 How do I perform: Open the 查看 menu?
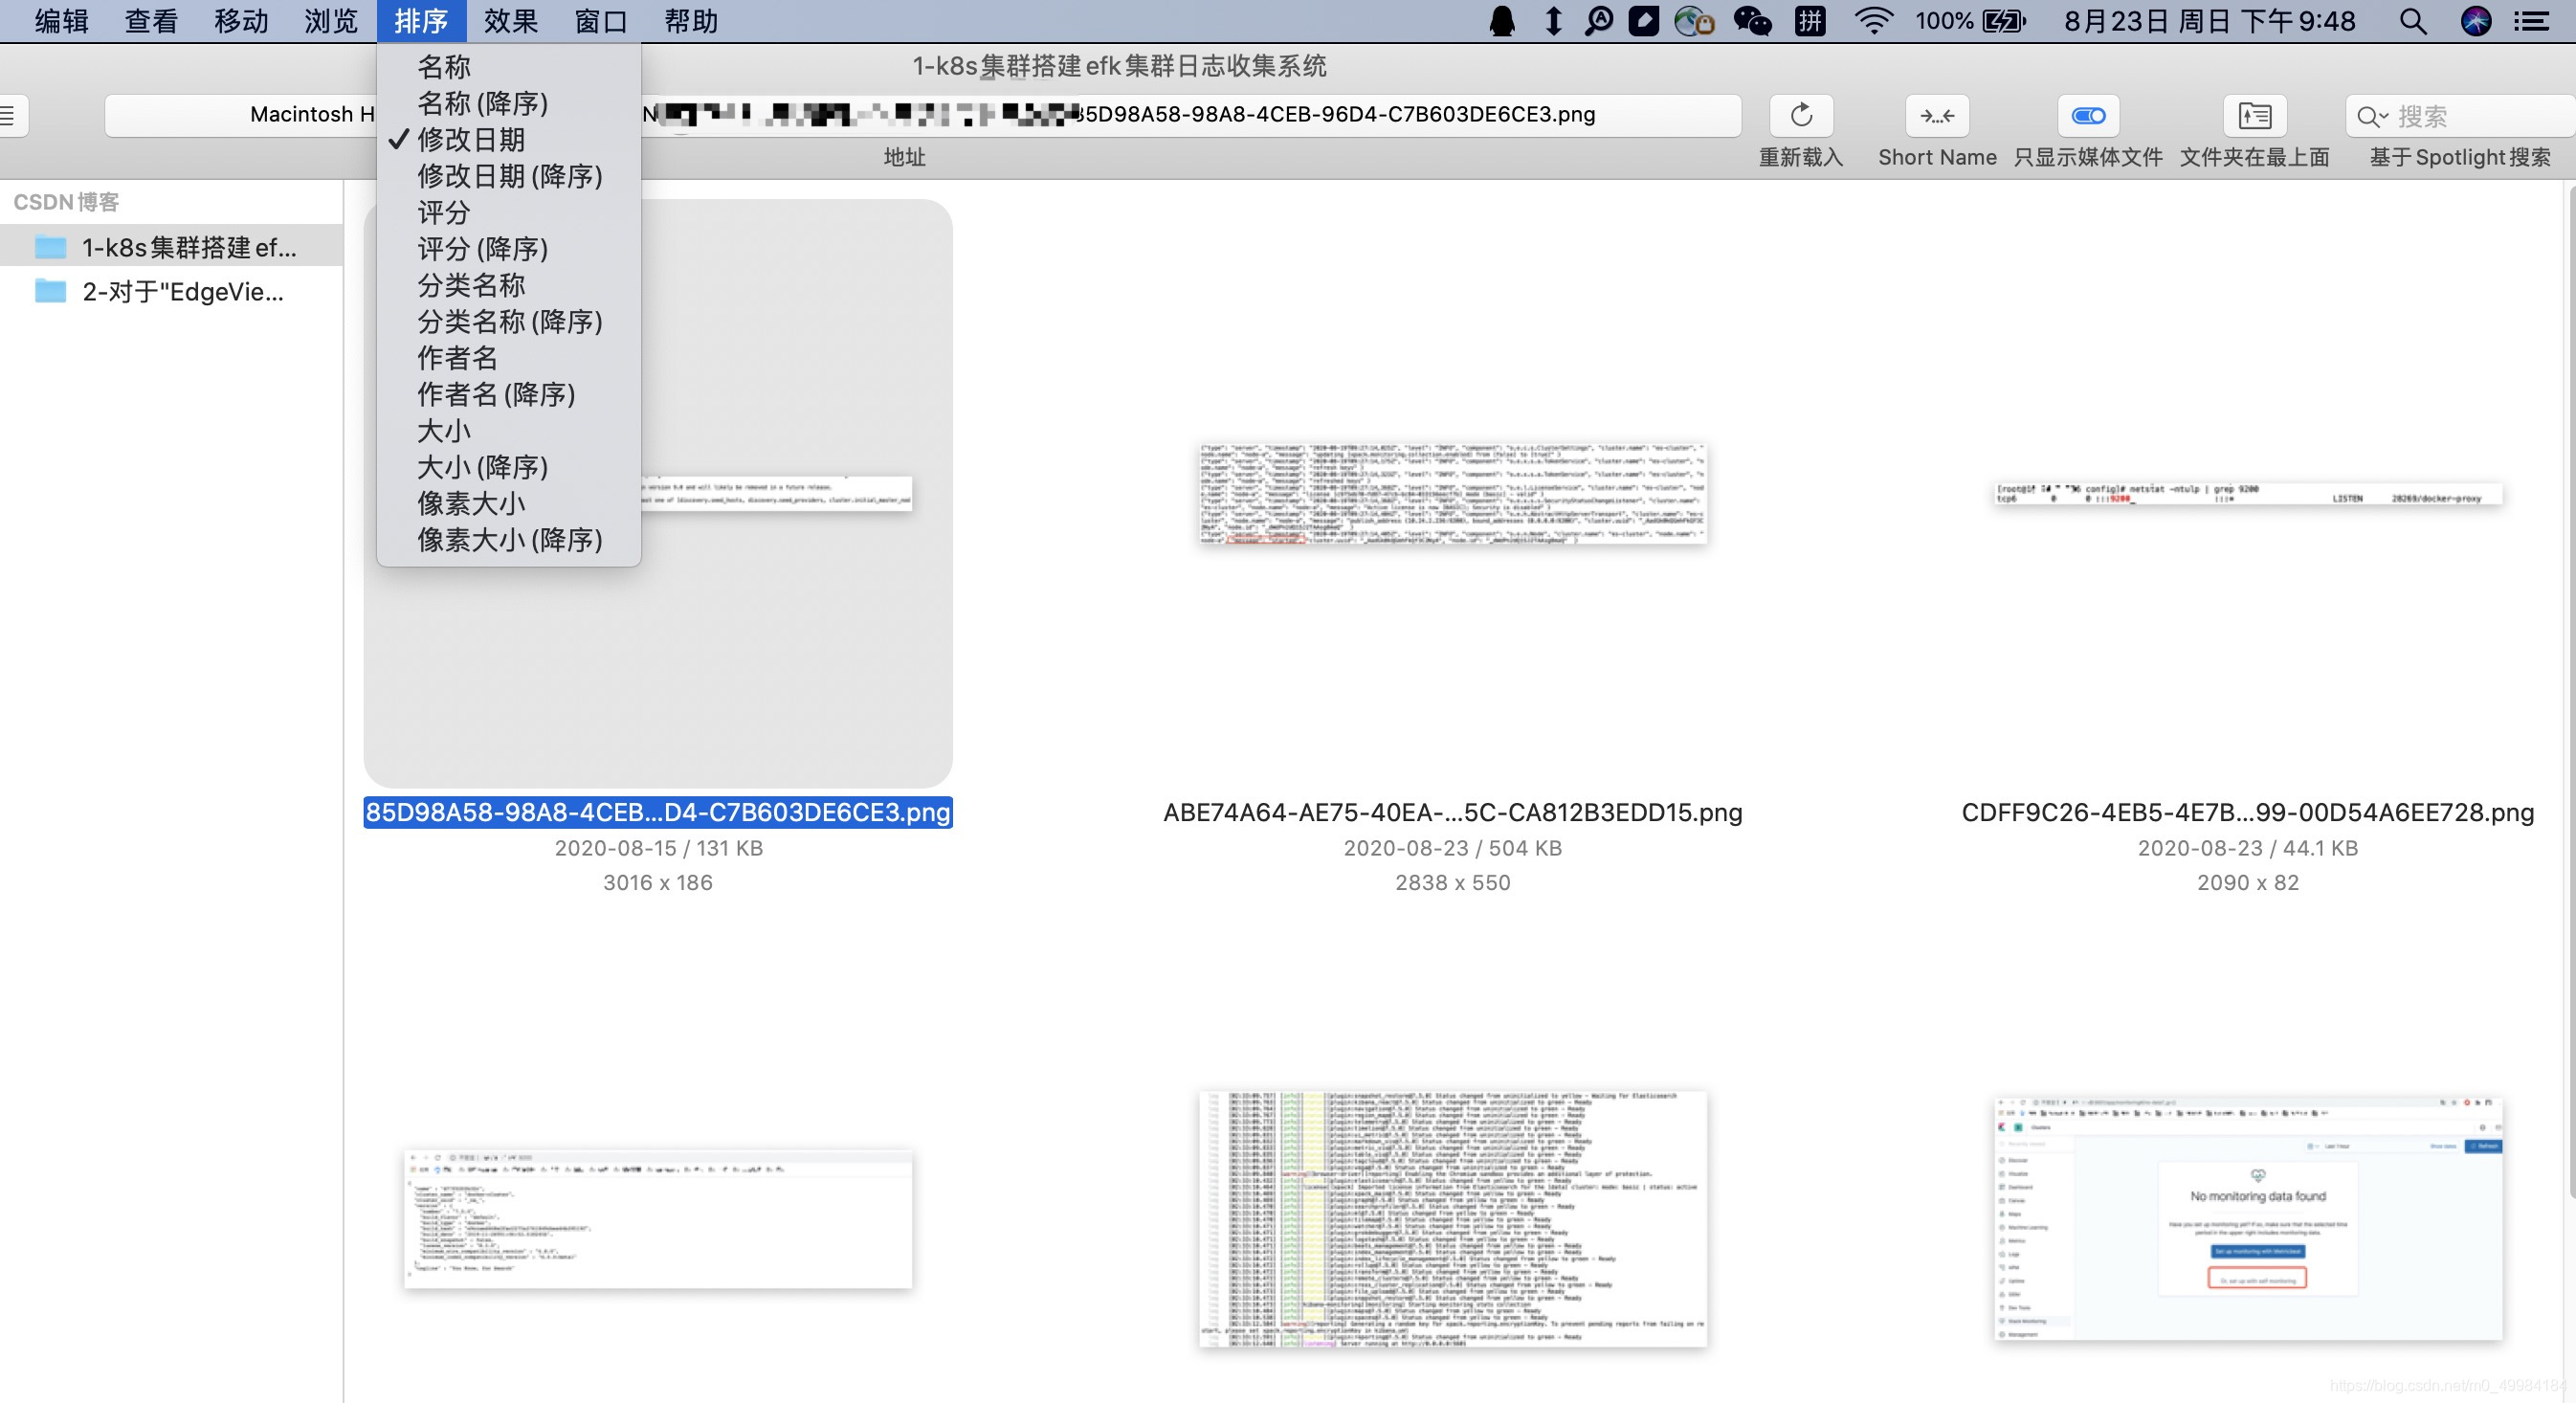151,21
